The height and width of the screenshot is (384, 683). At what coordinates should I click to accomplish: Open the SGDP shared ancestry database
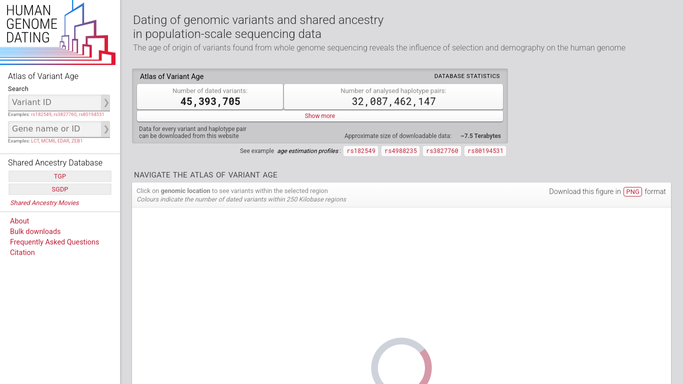coord(60,189)
